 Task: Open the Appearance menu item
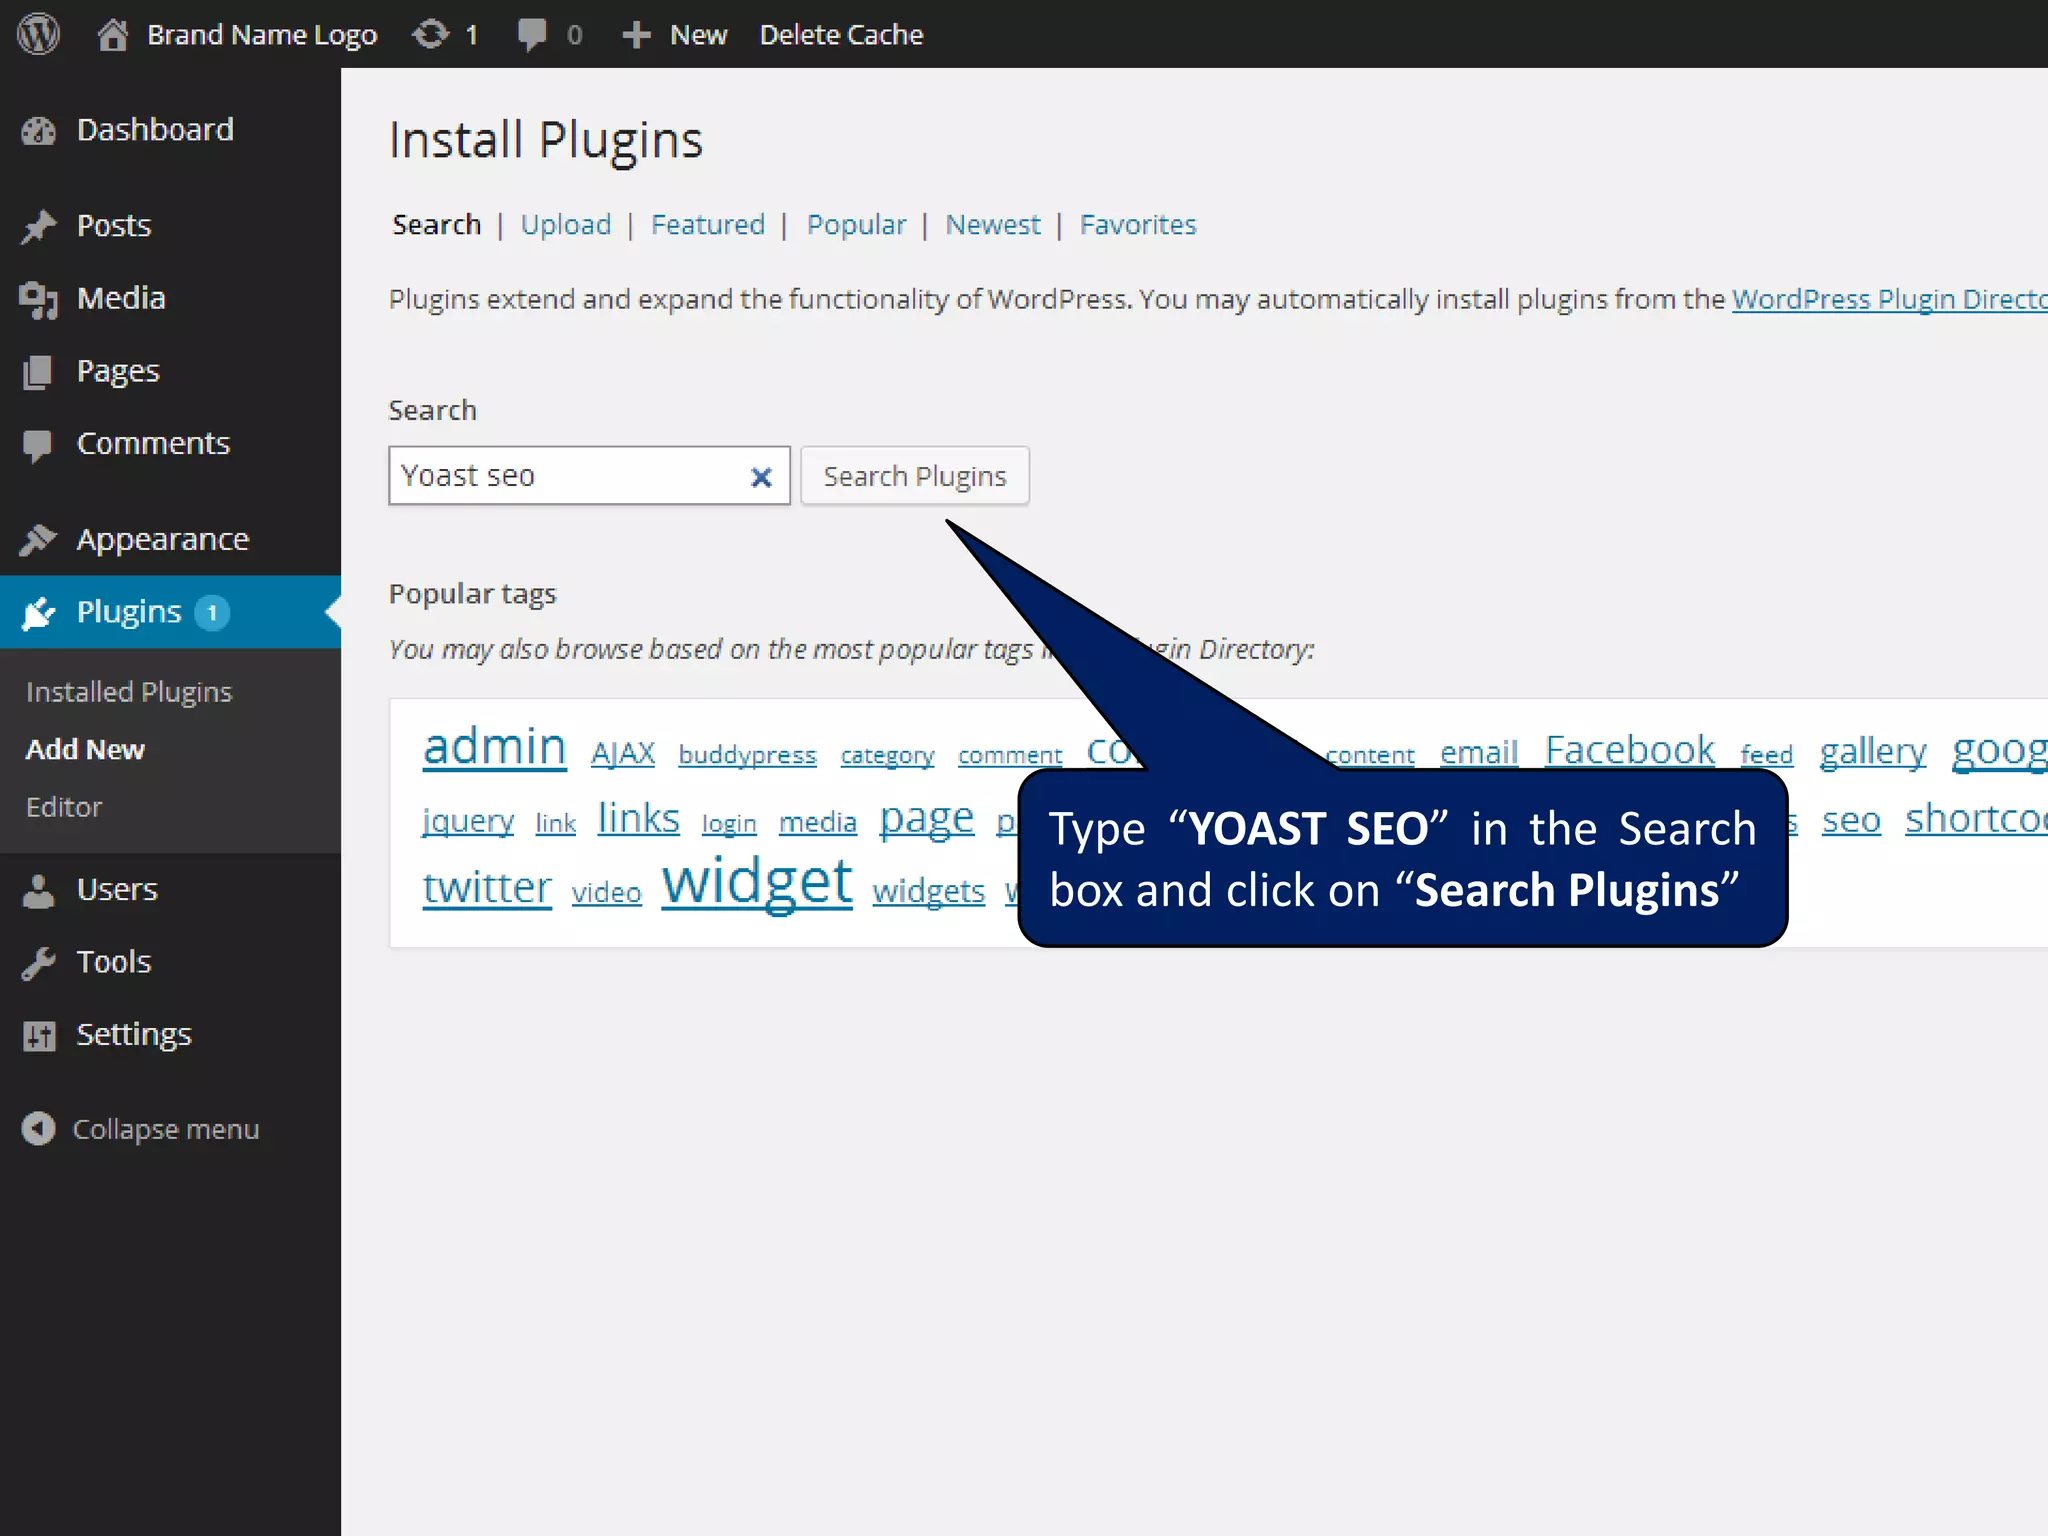coord(163,540)
